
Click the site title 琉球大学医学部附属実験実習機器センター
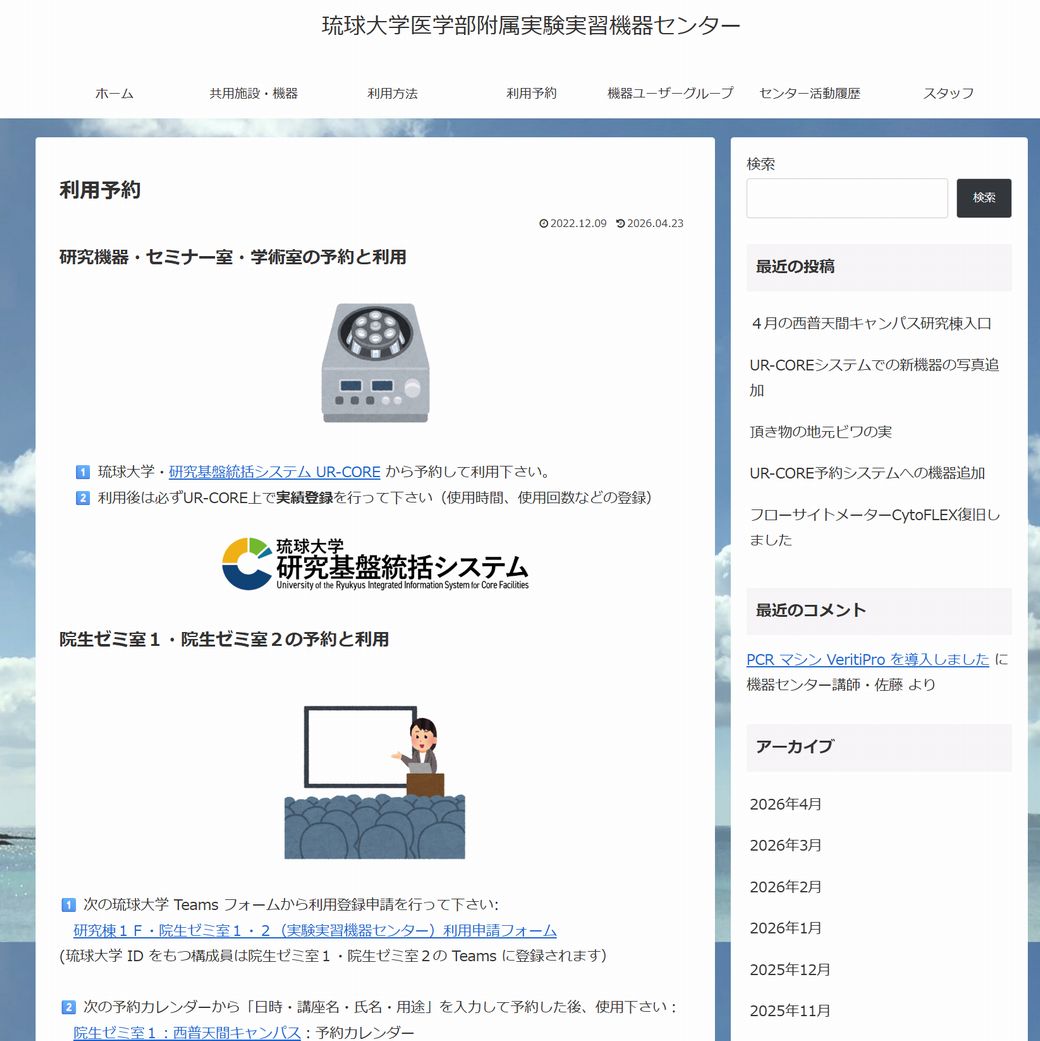pos(531,26)
